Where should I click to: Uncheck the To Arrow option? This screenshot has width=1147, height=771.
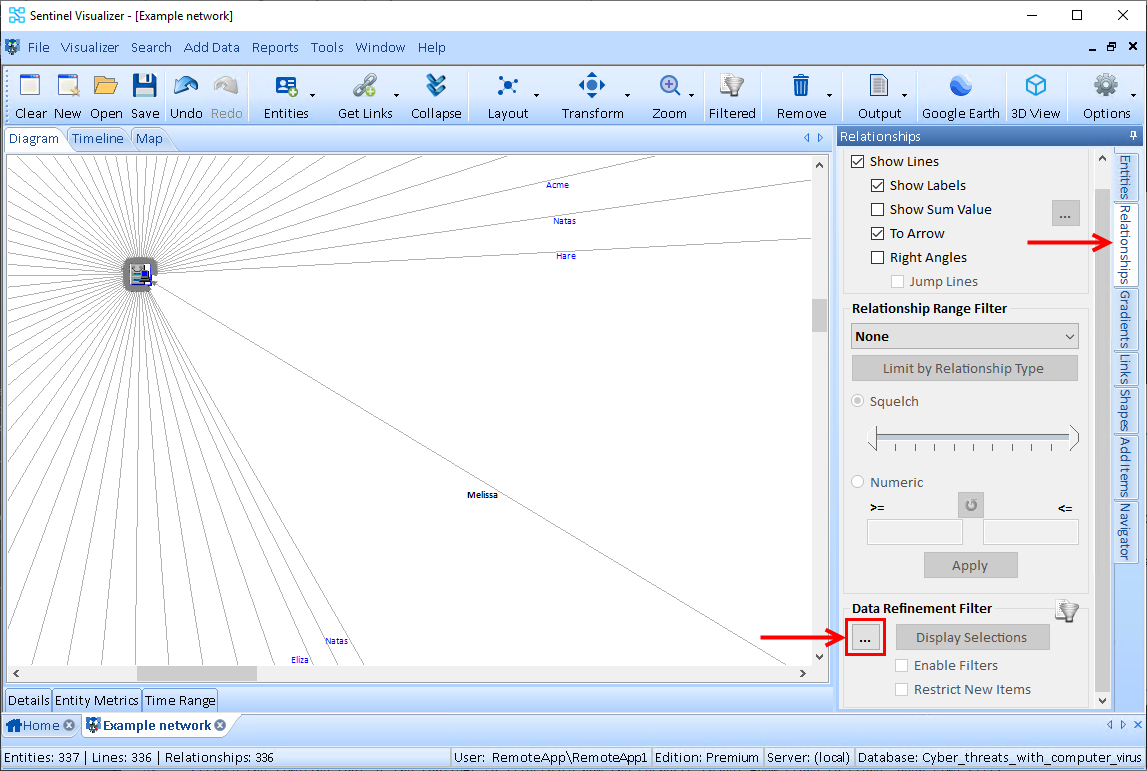point(878,233)
